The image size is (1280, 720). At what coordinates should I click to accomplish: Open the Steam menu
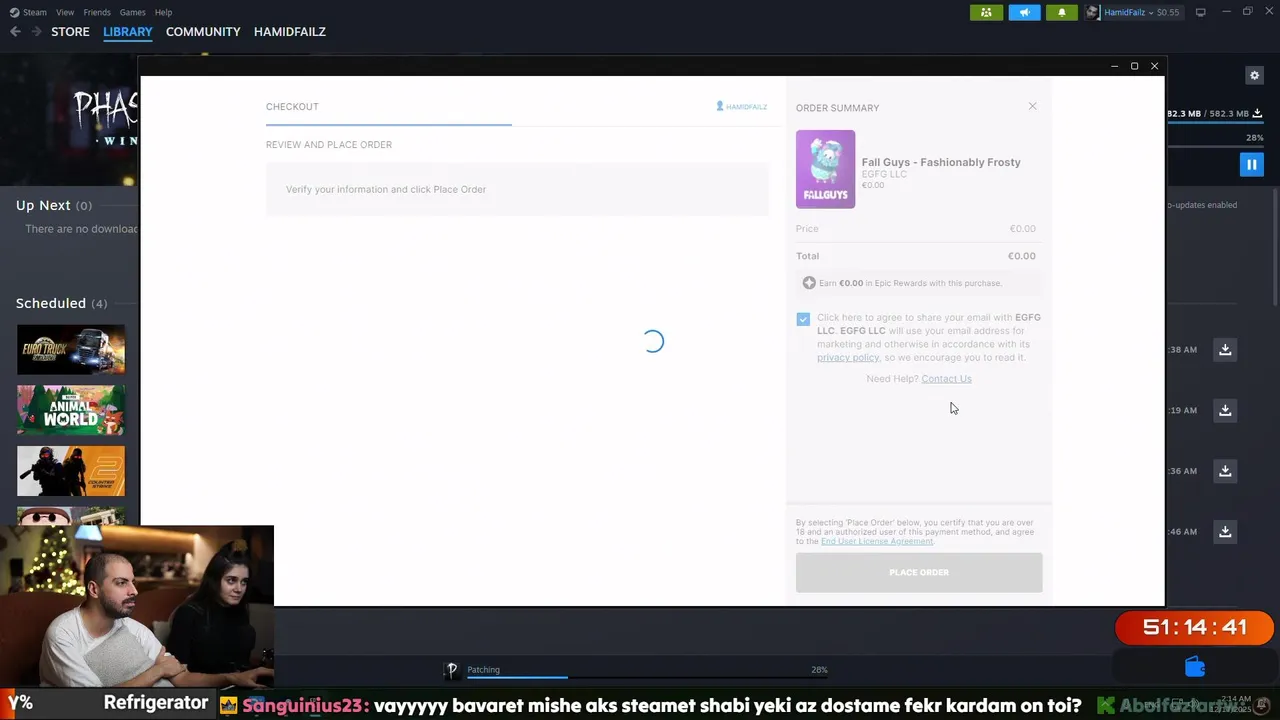[x=28, y=12]
